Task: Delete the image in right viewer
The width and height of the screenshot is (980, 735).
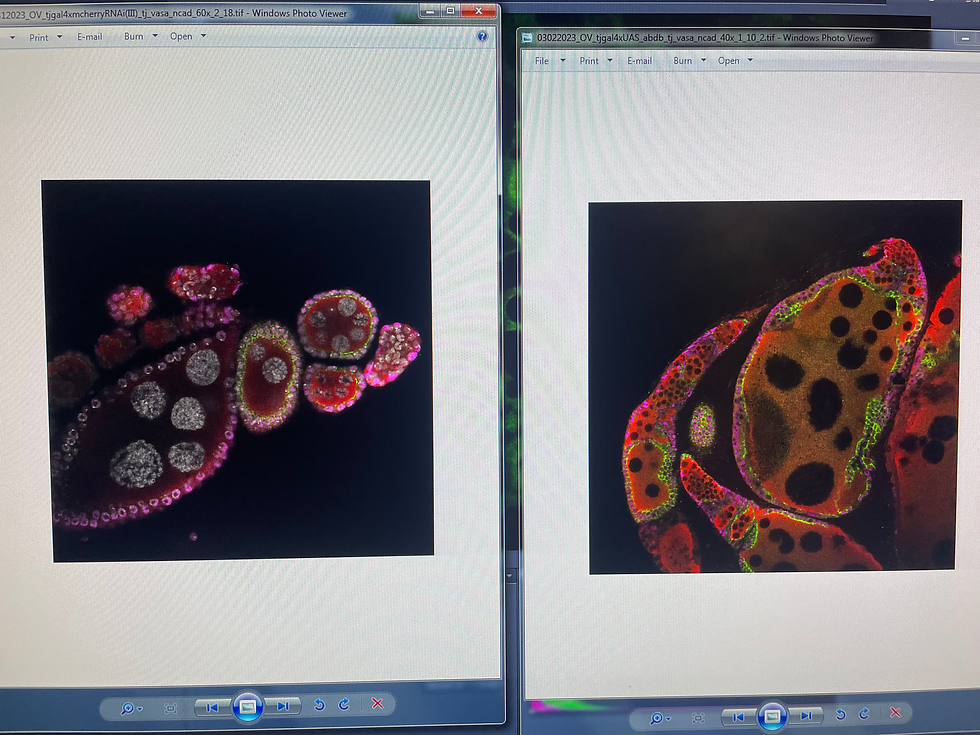Action: pos(896,712)
